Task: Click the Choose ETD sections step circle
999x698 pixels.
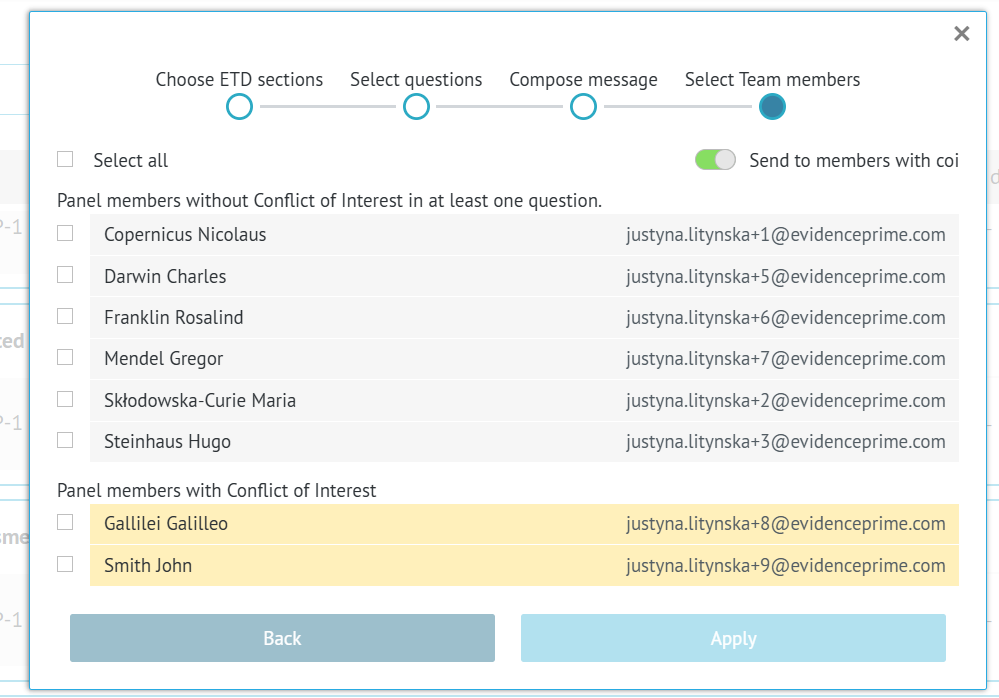Action: pos(239,107)
